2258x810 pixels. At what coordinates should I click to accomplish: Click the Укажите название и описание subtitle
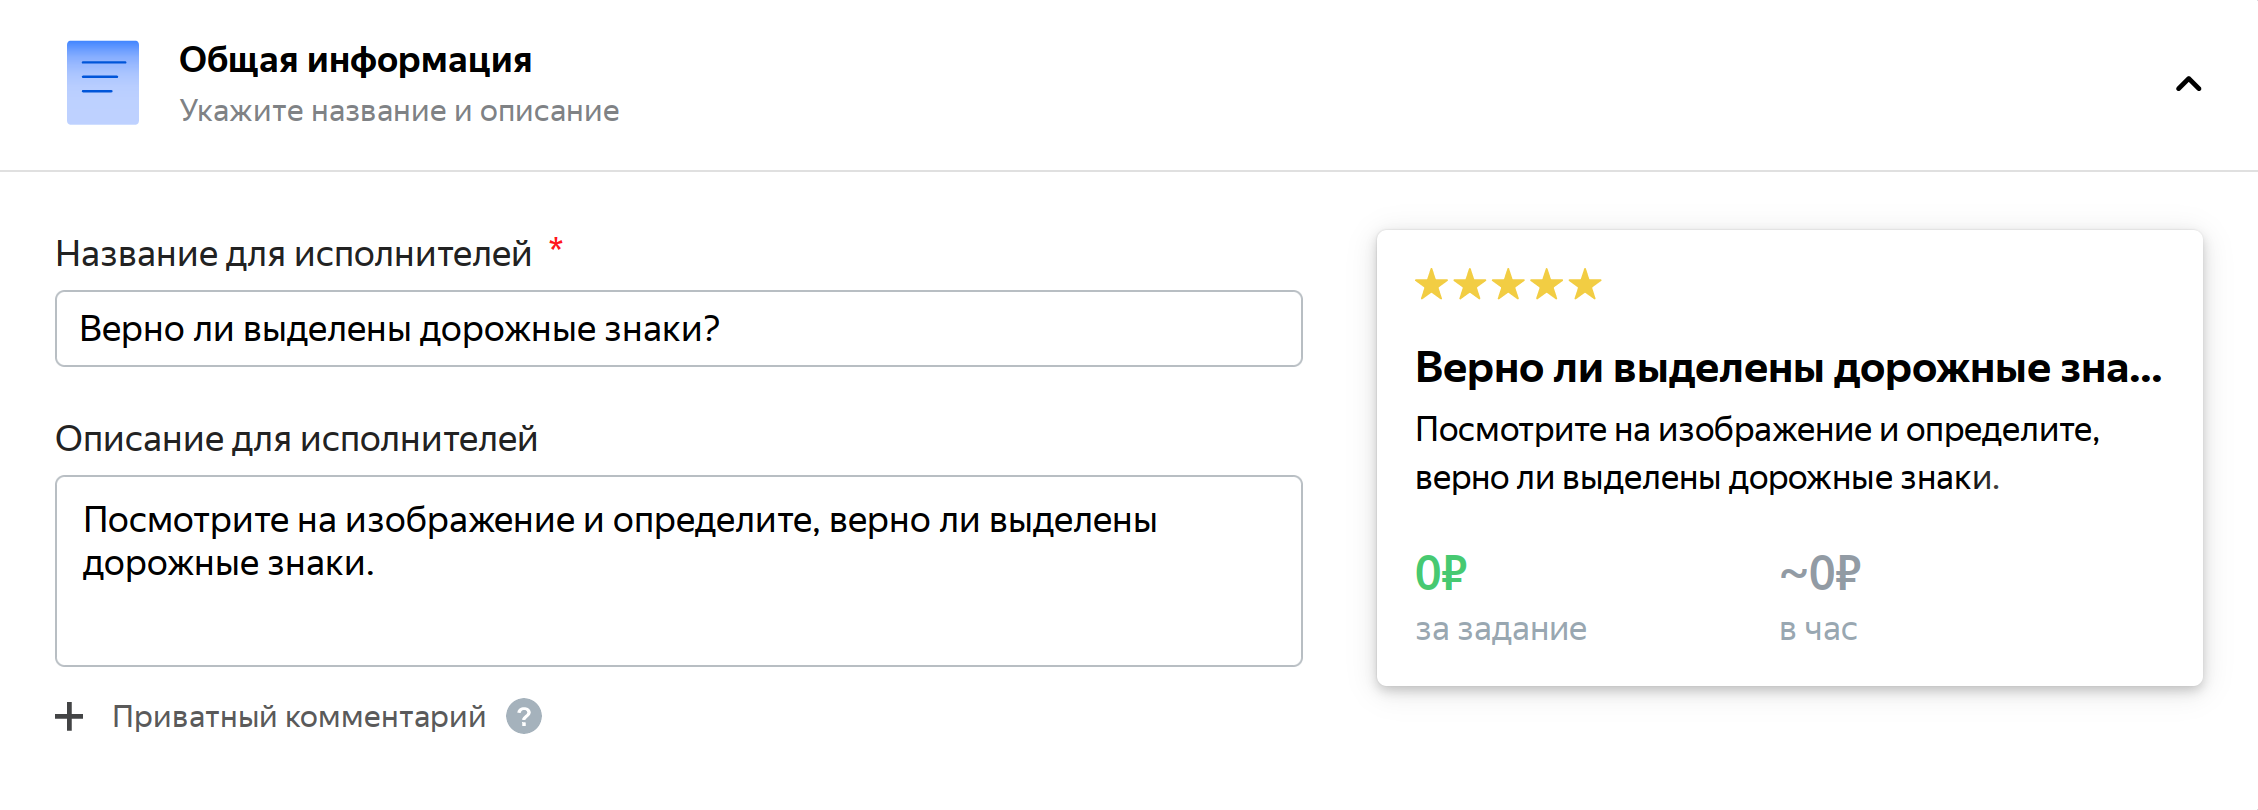pos(399,111)
